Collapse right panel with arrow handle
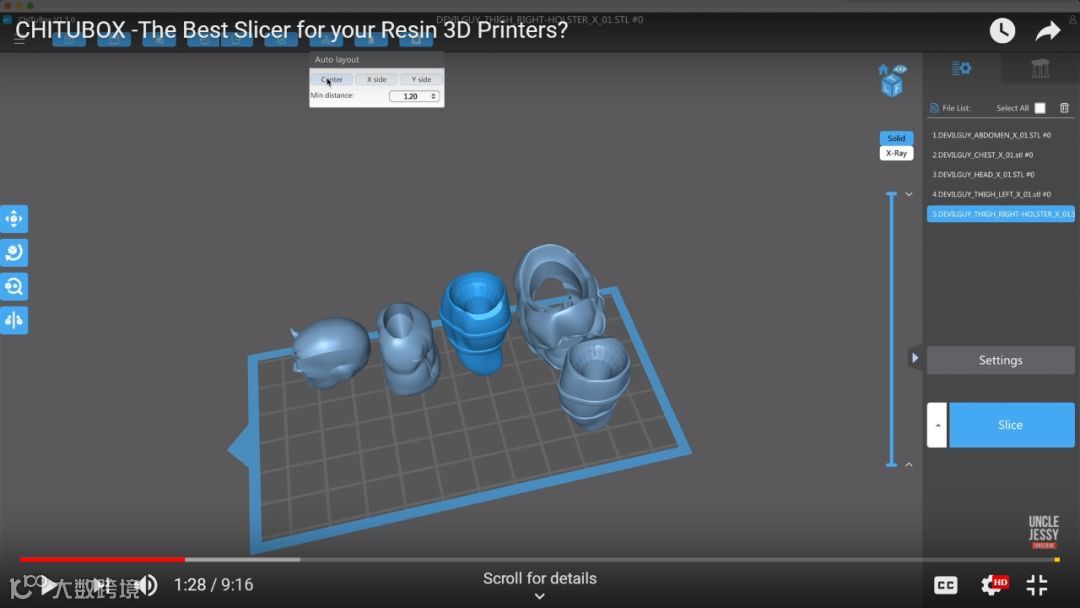This screenshot has height=608, width=1080. 915,358
